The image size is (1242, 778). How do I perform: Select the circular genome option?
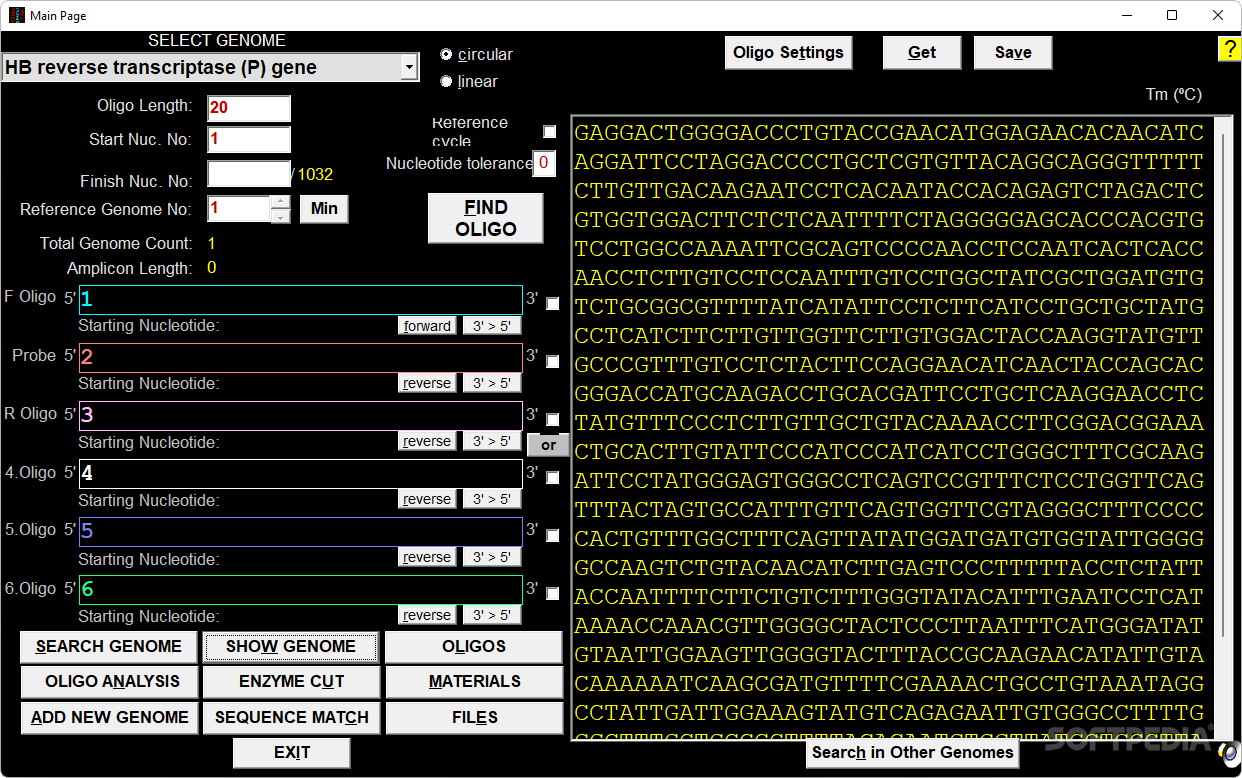tap(446, 54)
